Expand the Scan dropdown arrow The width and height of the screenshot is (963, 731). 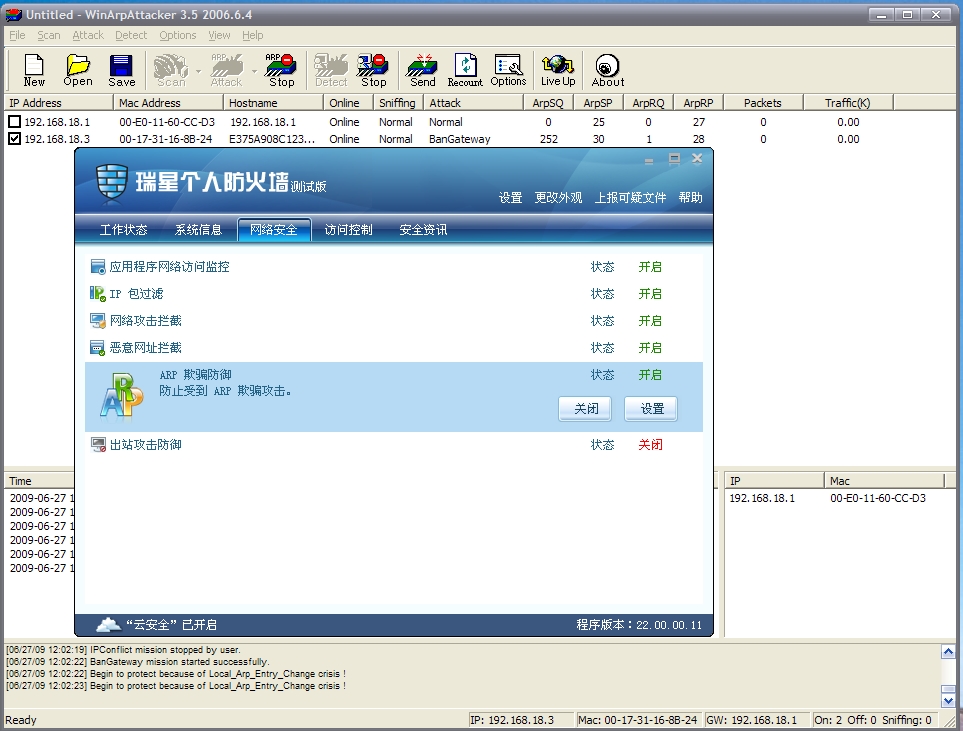click(x=198, y=71)
